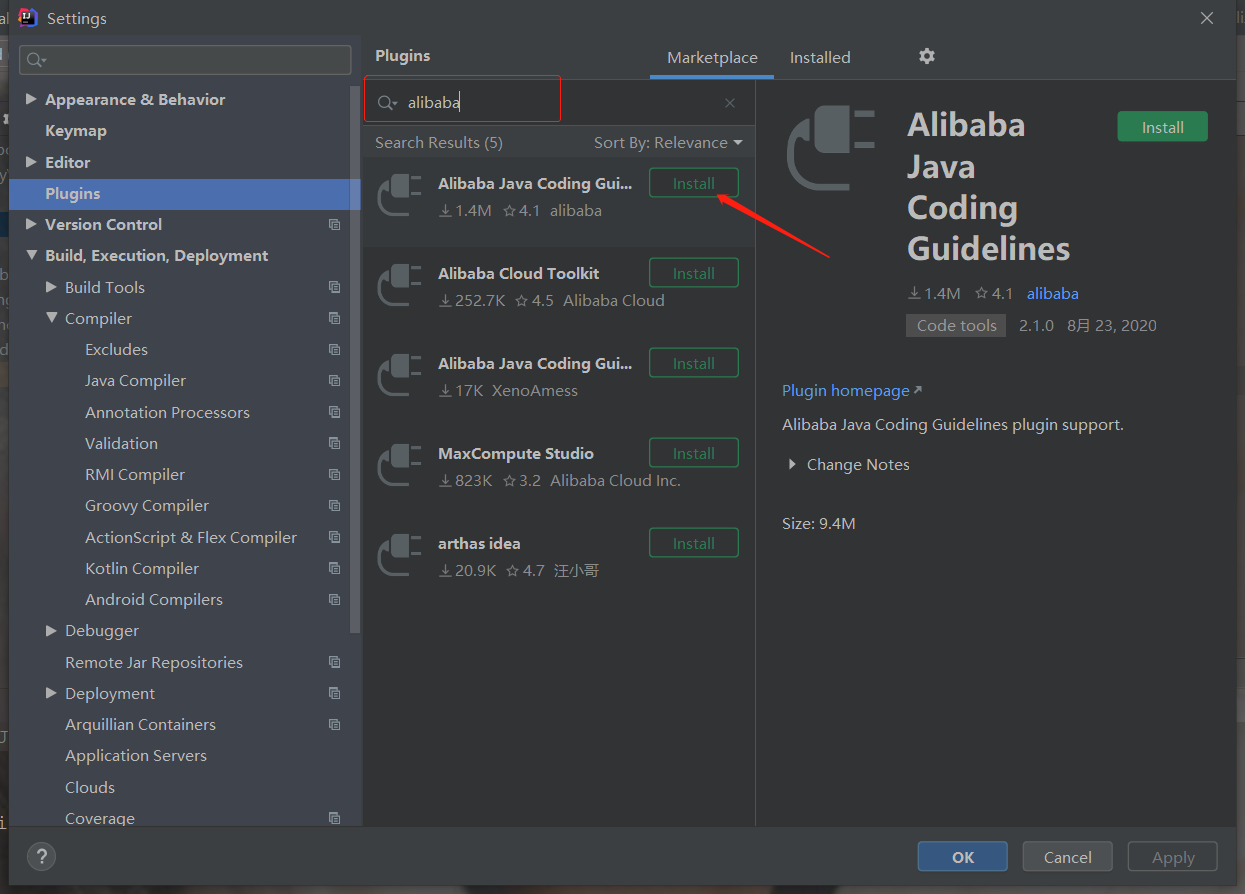1245x894 pixels.
Task: Switch to the Marketplace tab
Action: 712,58
